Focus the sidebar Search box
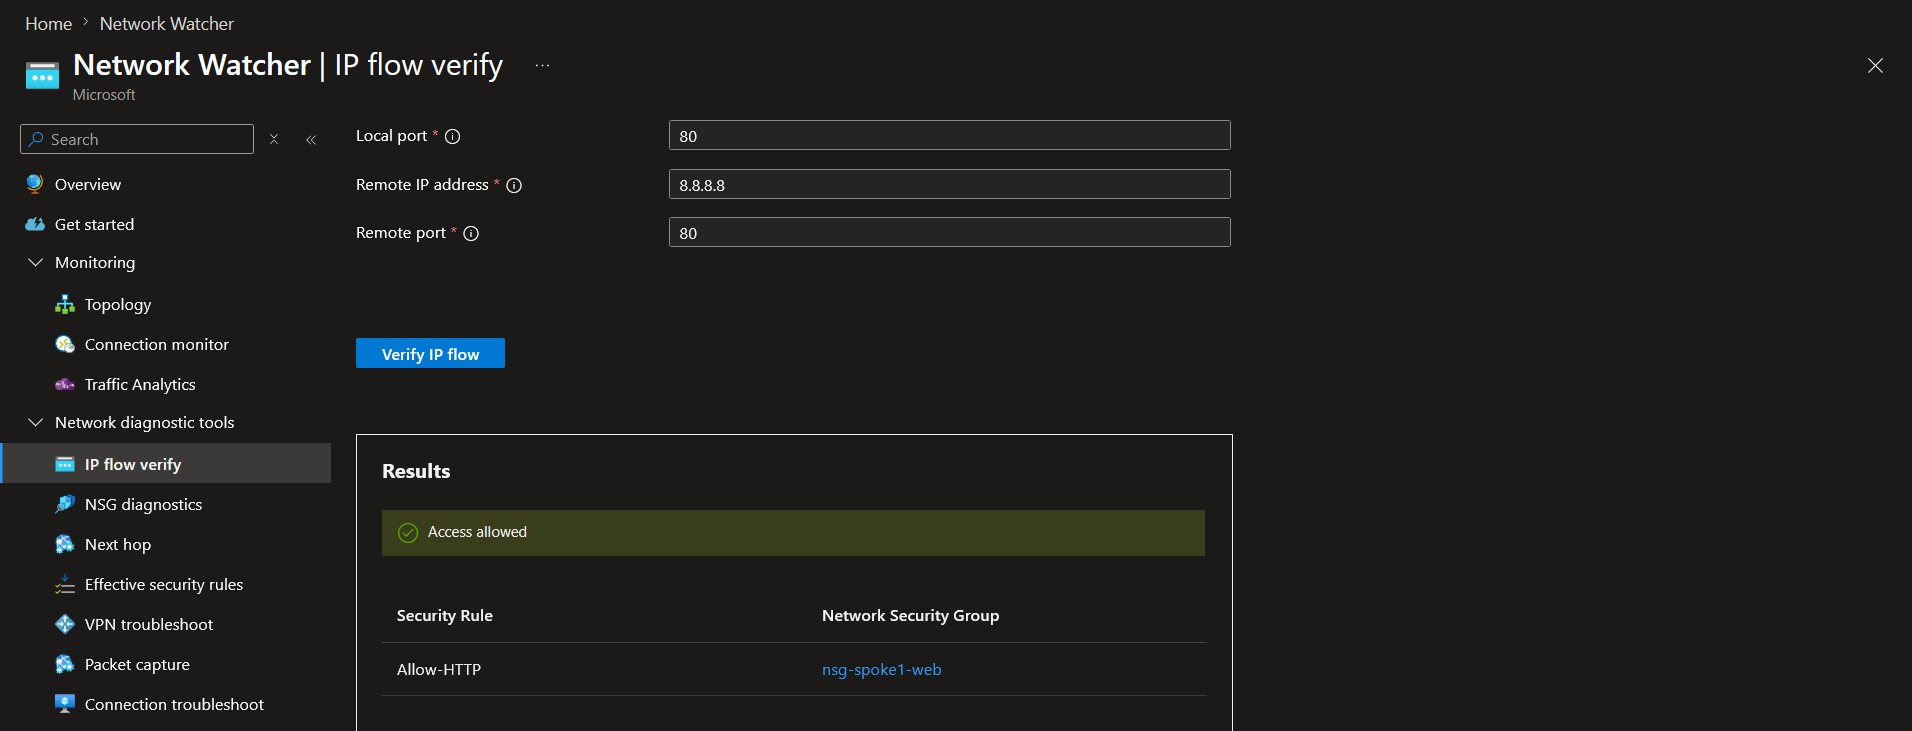The image size is (1912, 731). pos(137,139)
